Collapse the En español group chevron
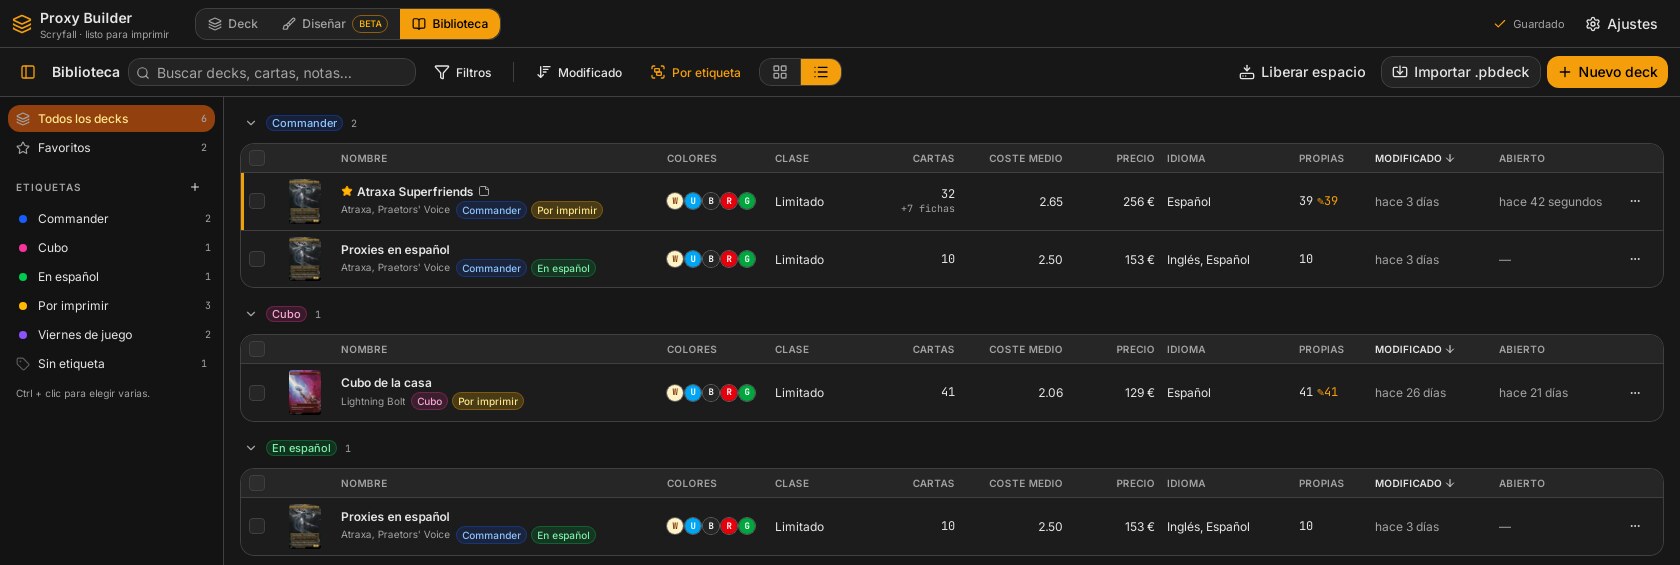Screen dimensions: 1680x565 pyautogui.click(x=251, y=448)
